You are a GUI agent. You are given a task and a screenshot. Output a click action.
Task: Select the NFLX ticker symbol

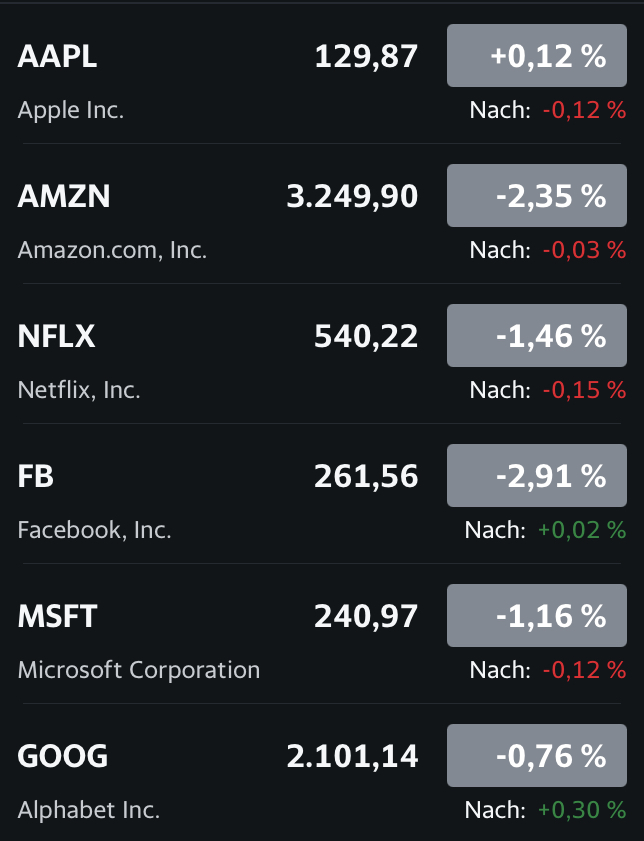[x=56, y=337]
